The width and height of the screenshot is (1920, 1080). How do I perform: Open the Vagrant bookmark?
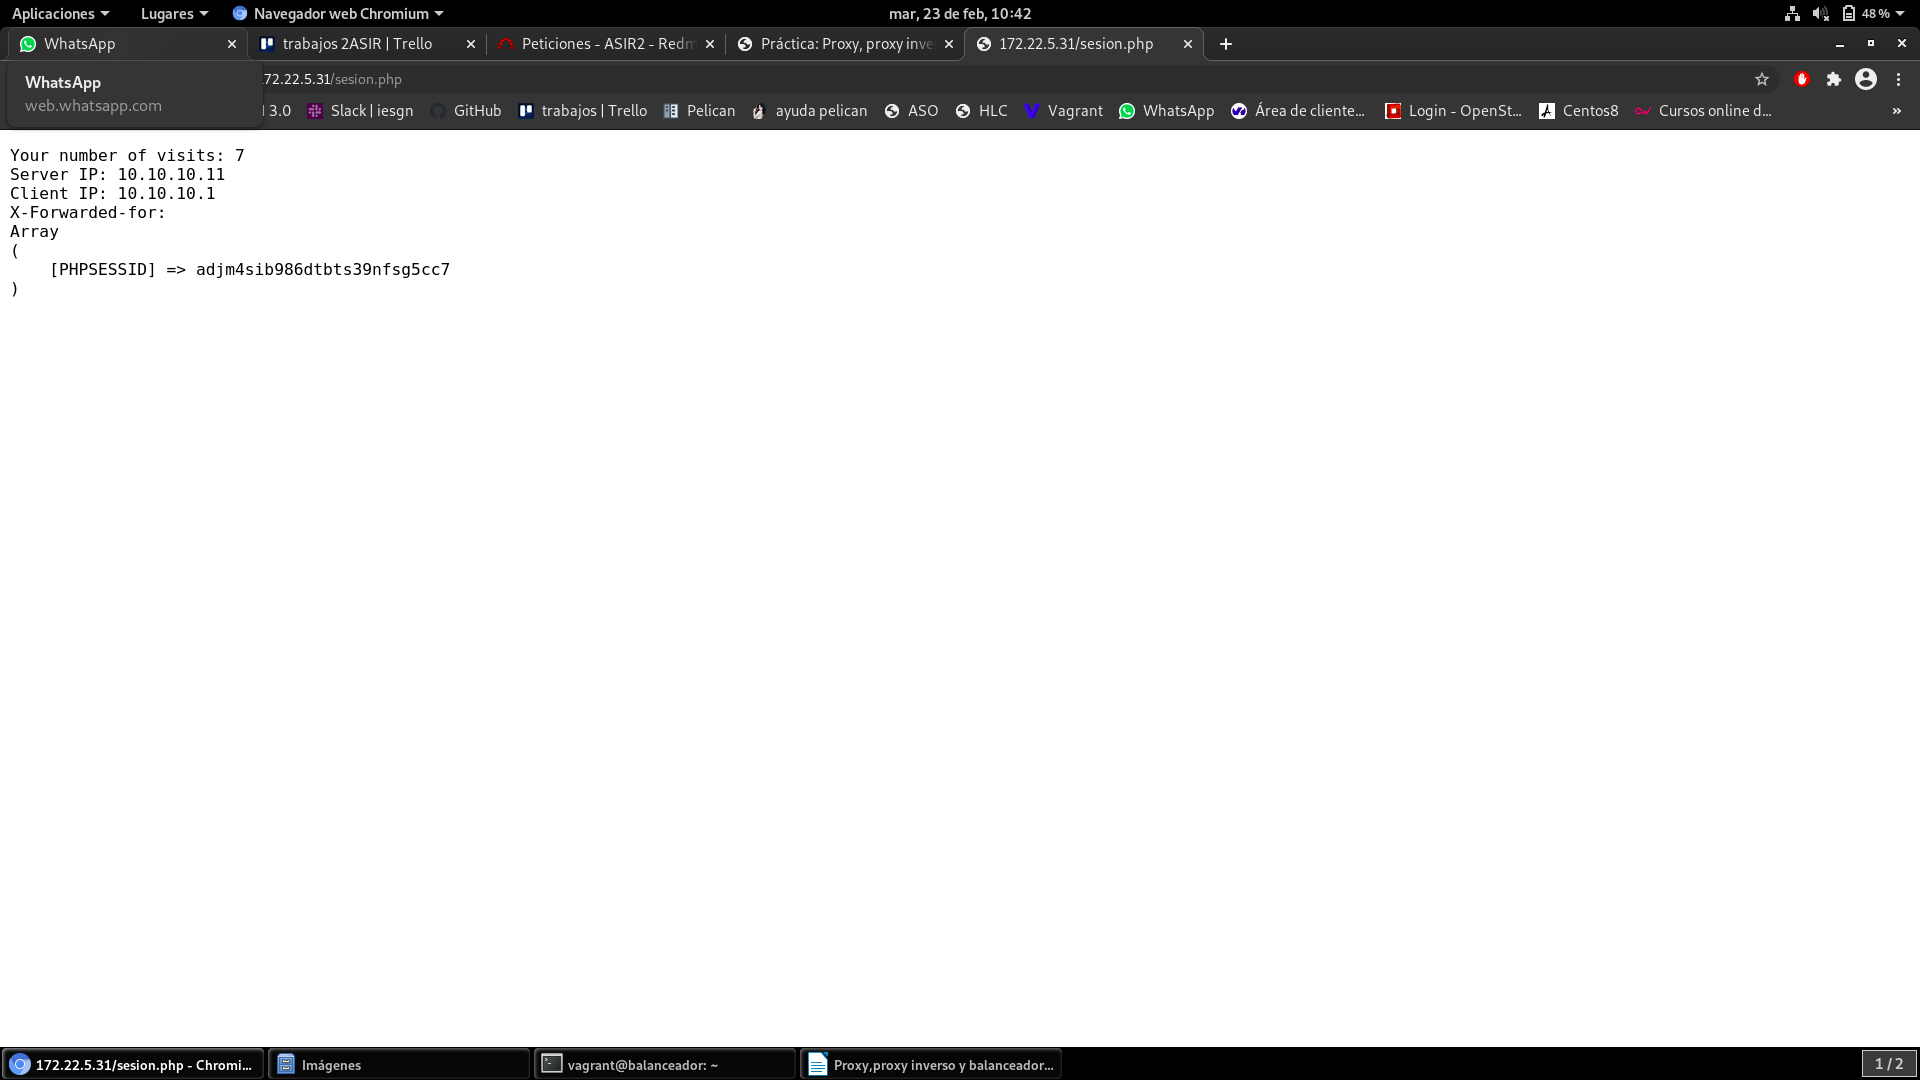[x=1063, y=111]
